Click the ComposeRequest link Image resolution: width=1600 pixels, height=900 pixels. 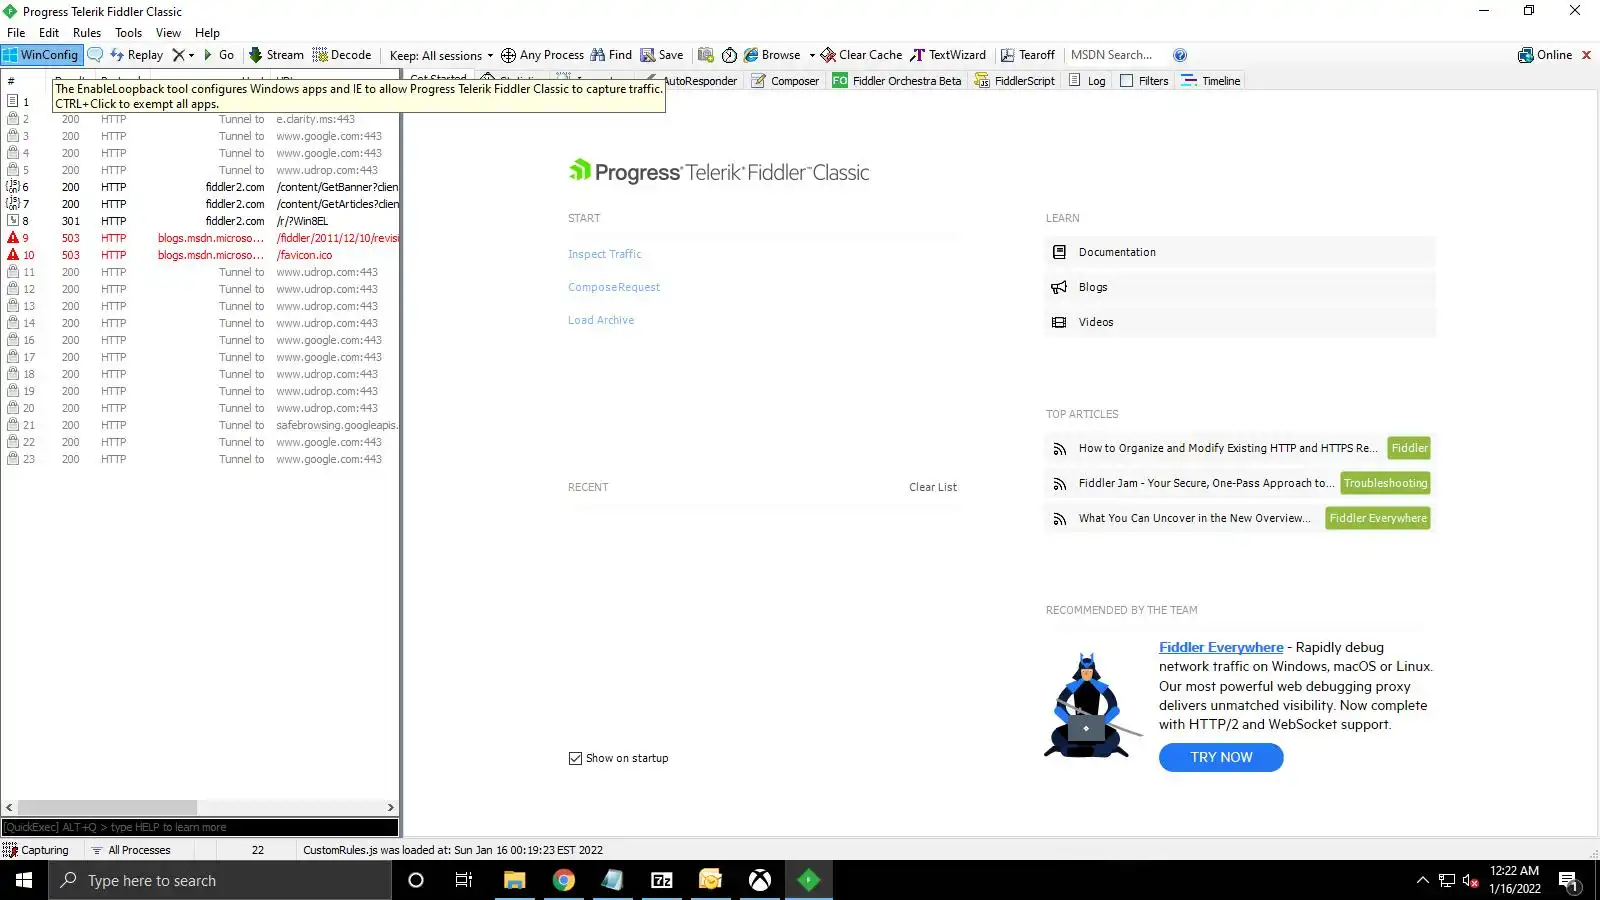(614, 287)
